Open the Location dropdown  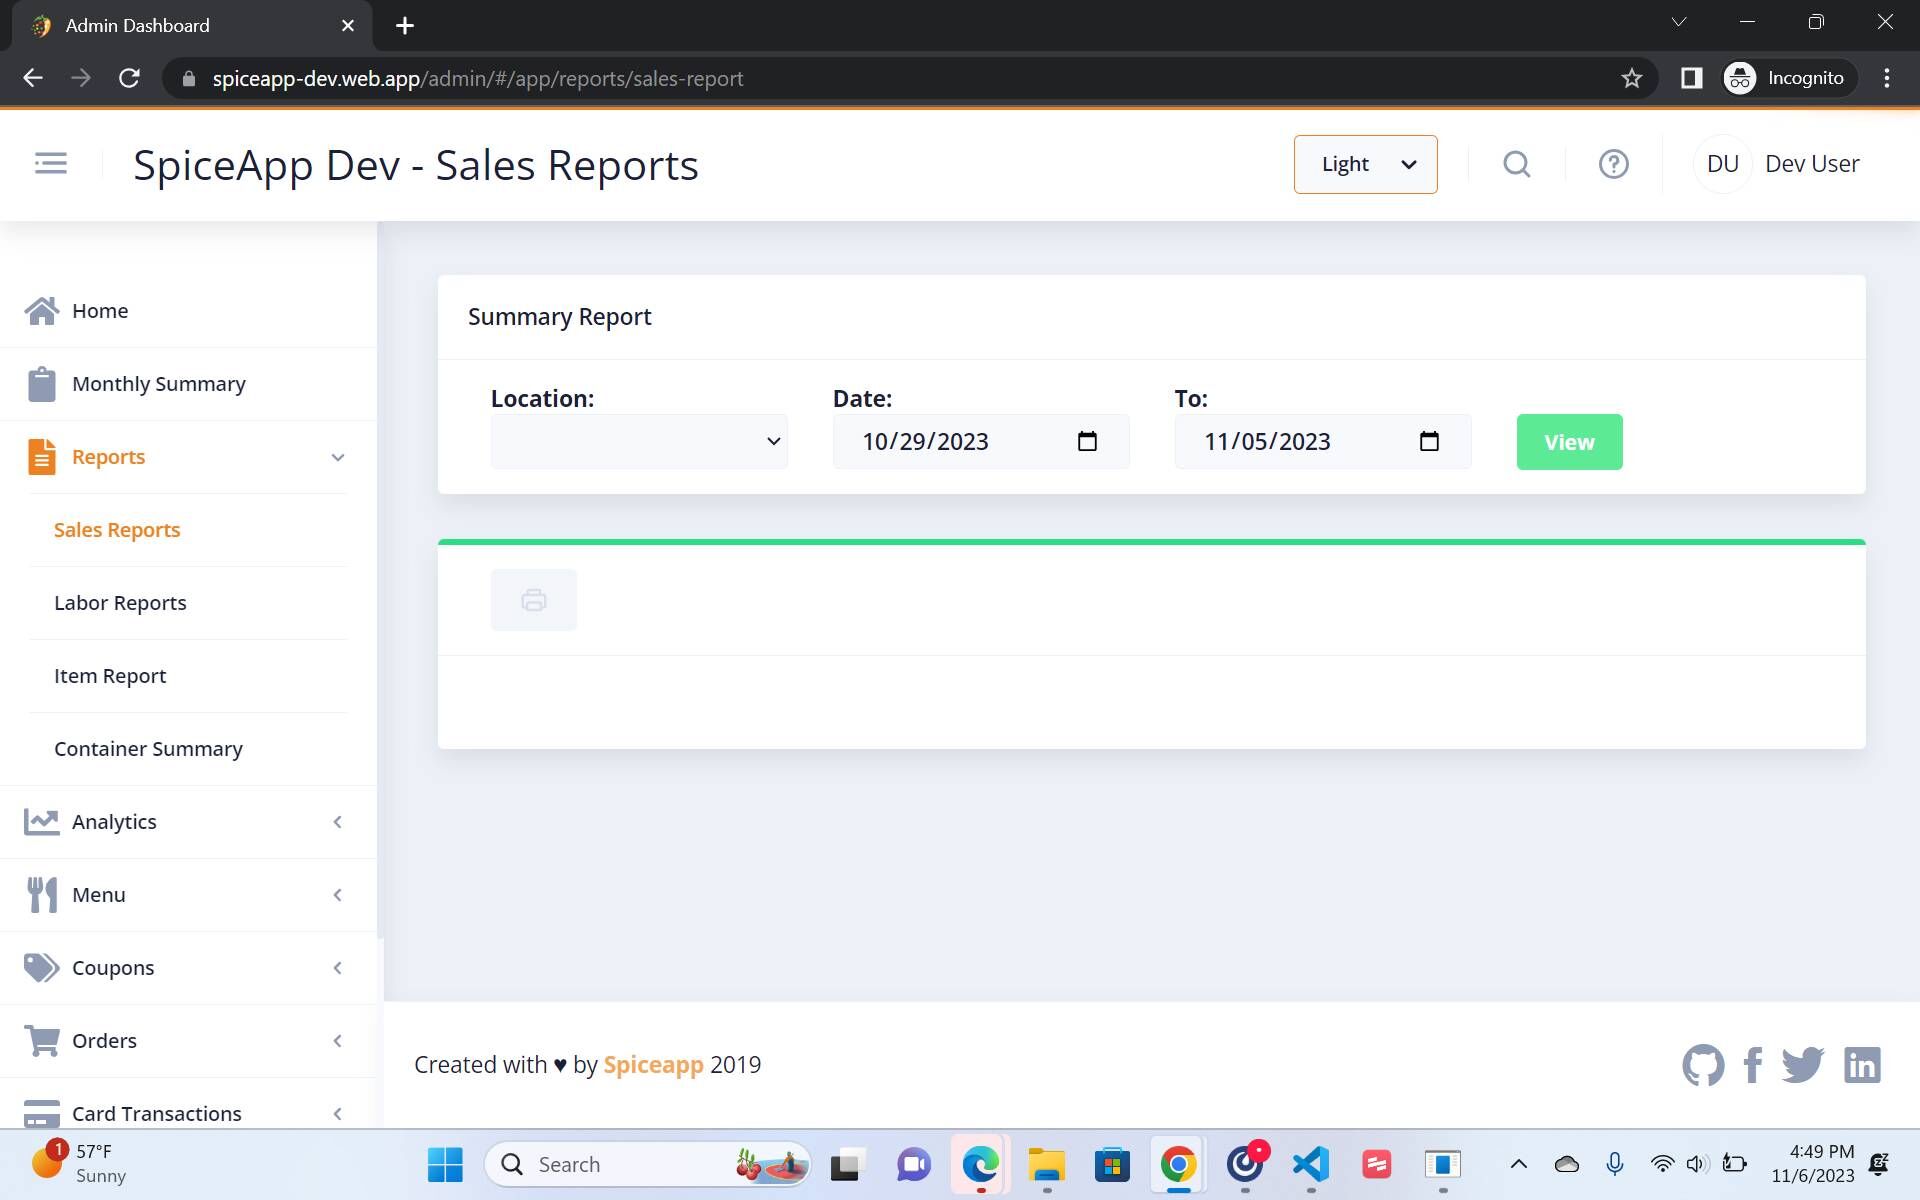(639, 441)
